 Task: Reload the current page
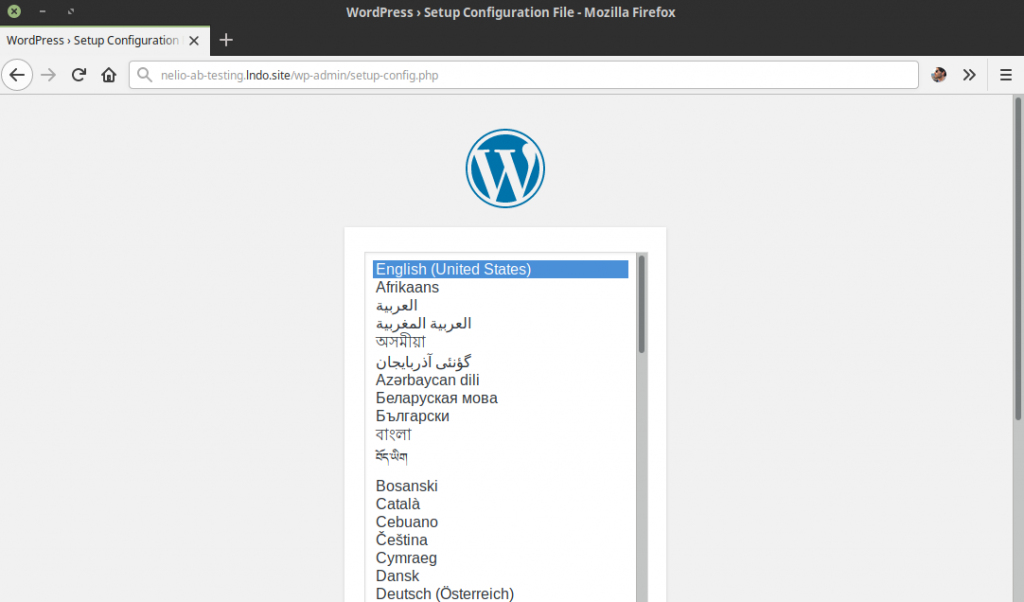pyautogui.click(x=78, y=74)
